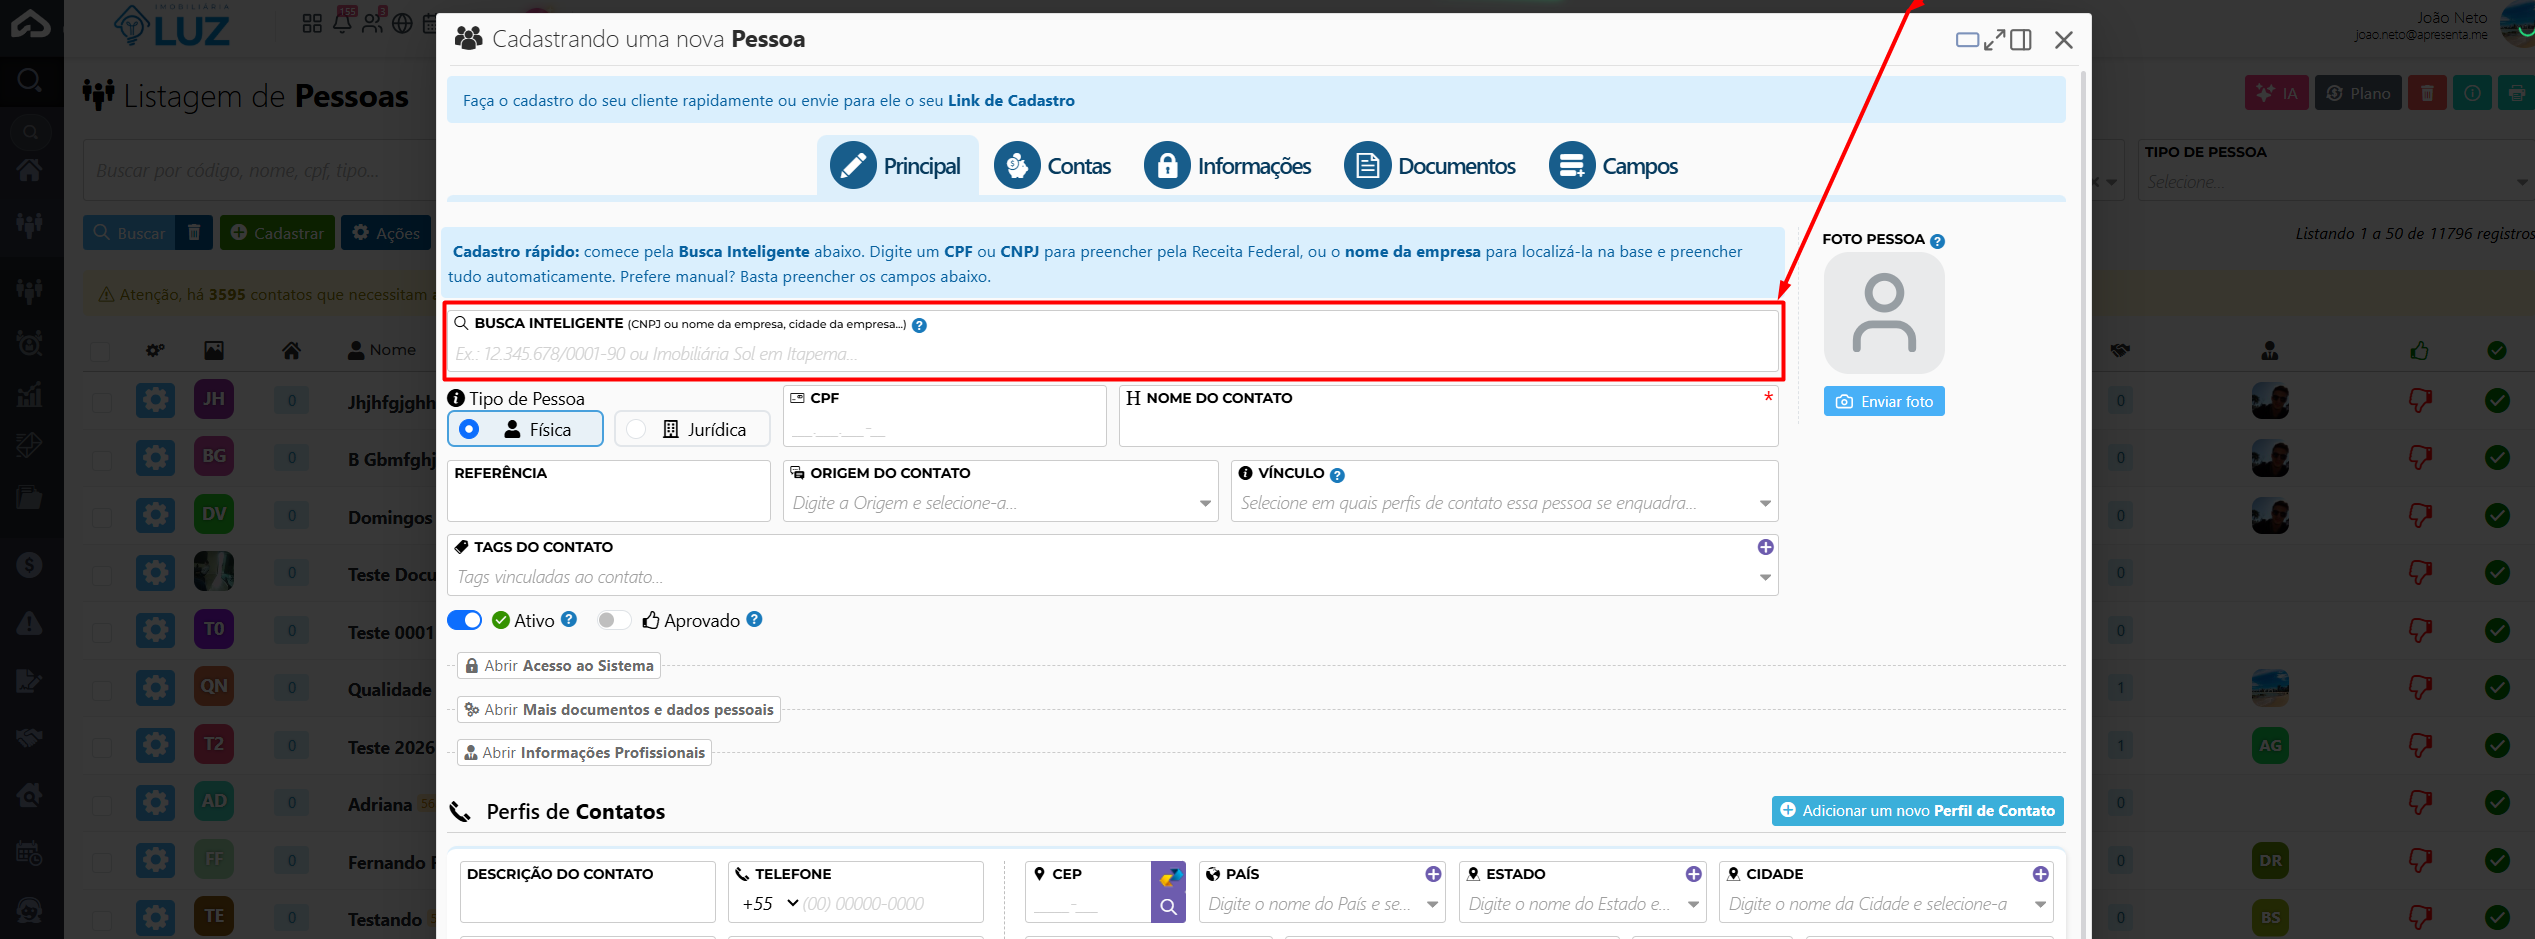2535x939 pixels.
Task: Select Jurídica person type
Action: [x=692, y=429]
